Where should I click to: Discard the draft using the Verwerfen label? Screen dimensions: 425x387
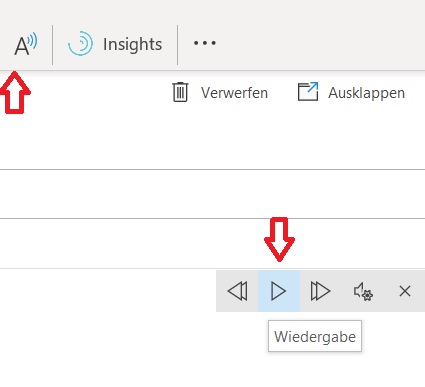click(234, 93)
